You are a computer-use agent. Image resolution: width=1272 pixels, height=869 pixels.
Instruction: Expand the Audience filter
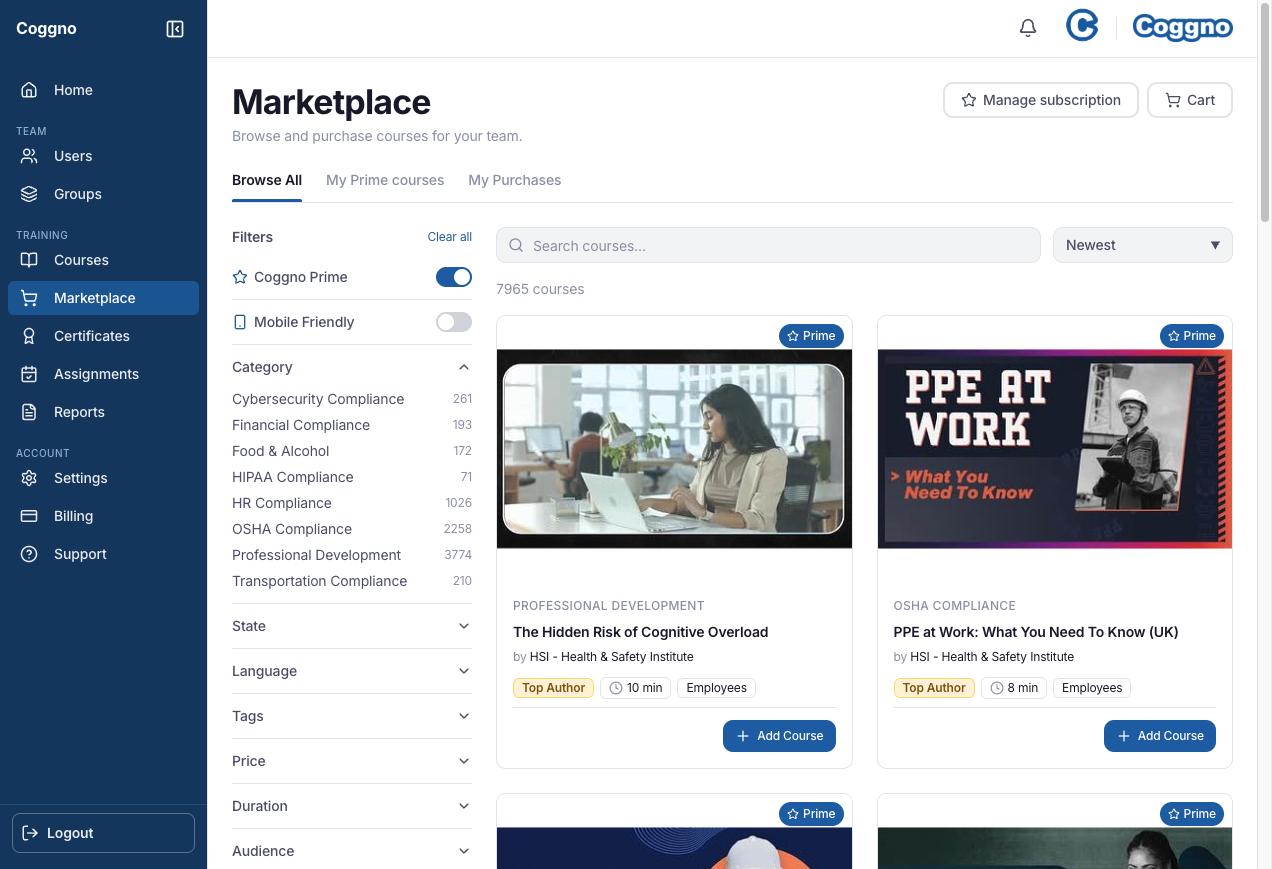(352, 851)
